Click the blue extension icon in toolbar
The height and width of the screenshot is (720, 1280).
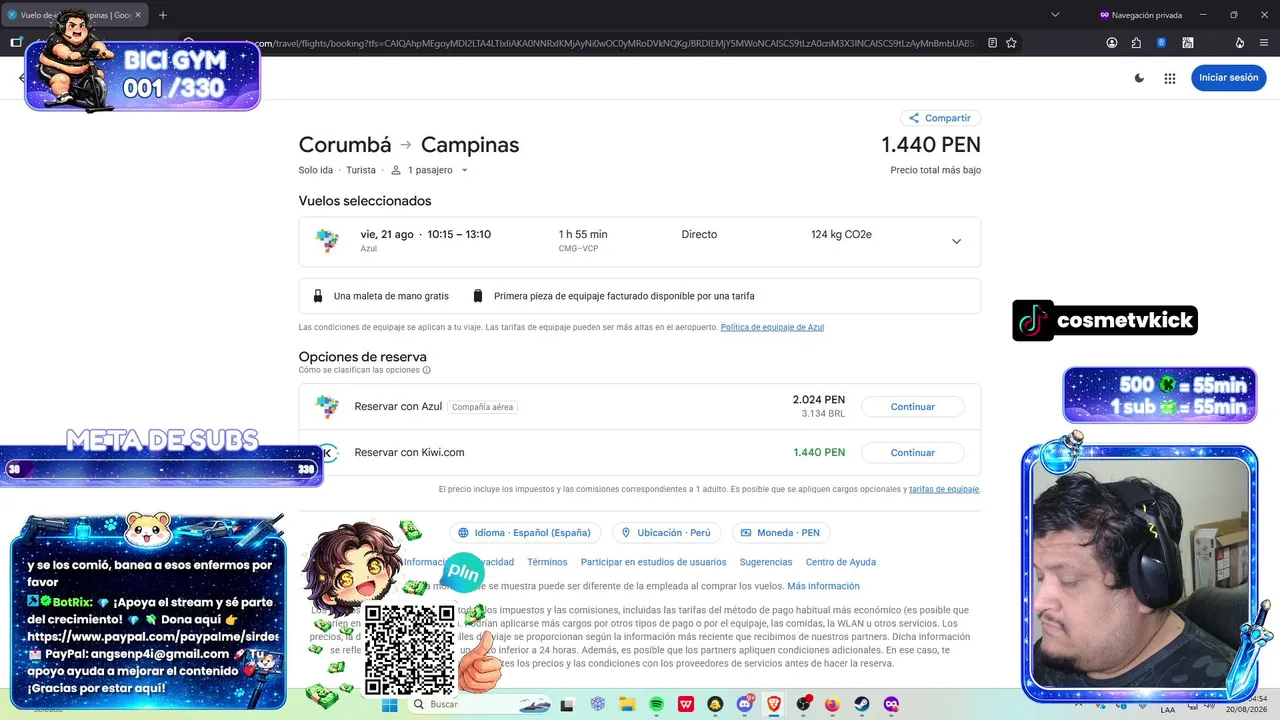point(1161,43)
